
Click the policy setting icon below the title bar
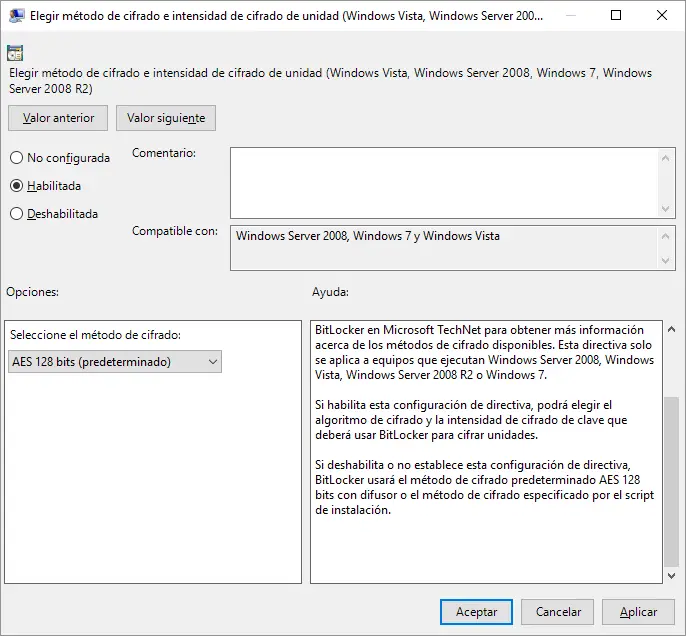click(x=15, y=53)
